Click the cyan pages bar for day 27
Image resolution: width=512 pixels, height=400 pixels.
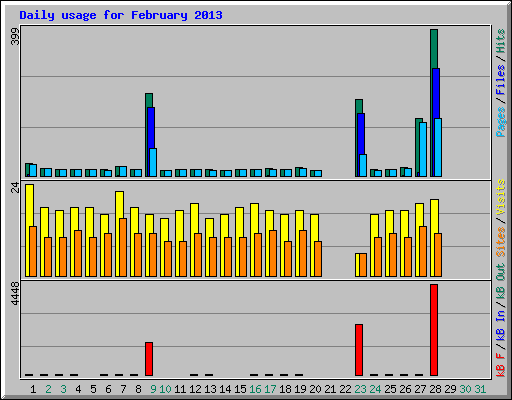(423, 149)
